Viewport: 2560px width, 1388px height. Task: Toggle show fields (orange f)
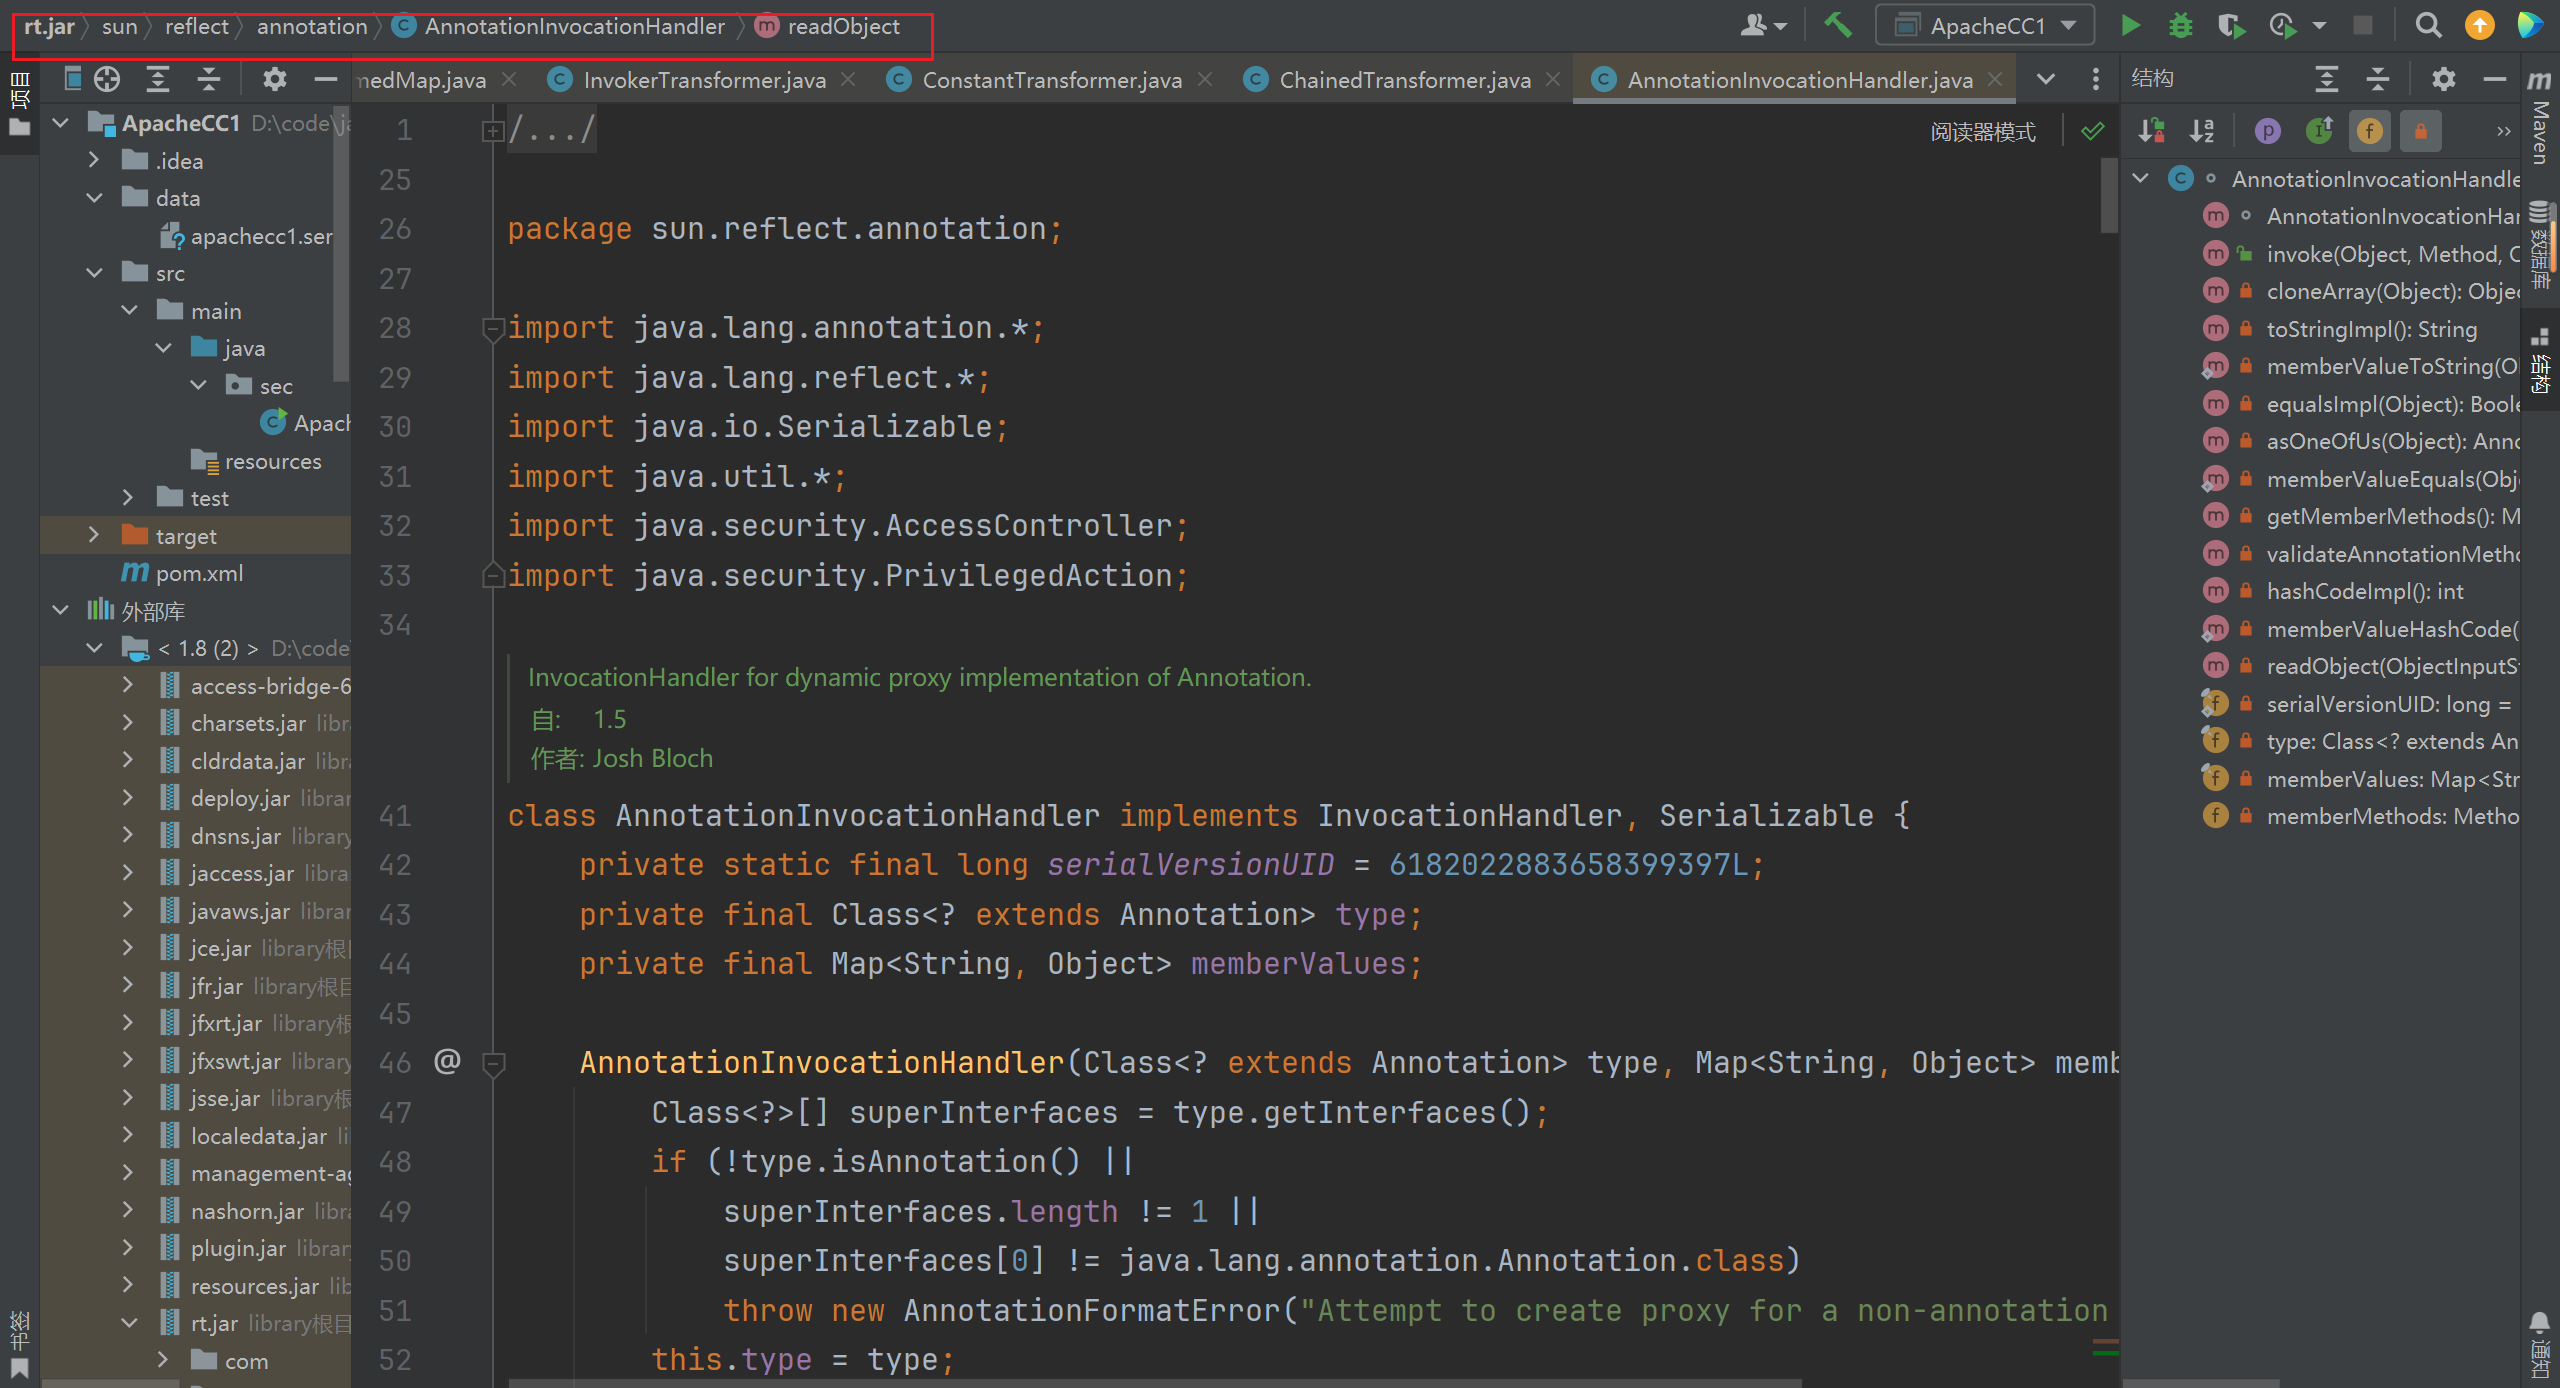coord(2370,131)
